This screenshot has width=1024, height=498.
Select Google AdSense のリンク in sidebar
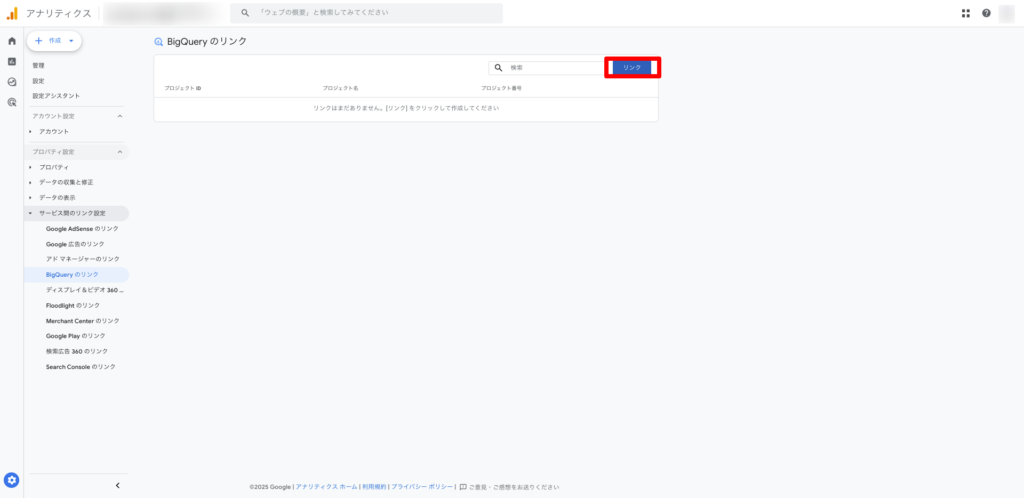(82, 228)
